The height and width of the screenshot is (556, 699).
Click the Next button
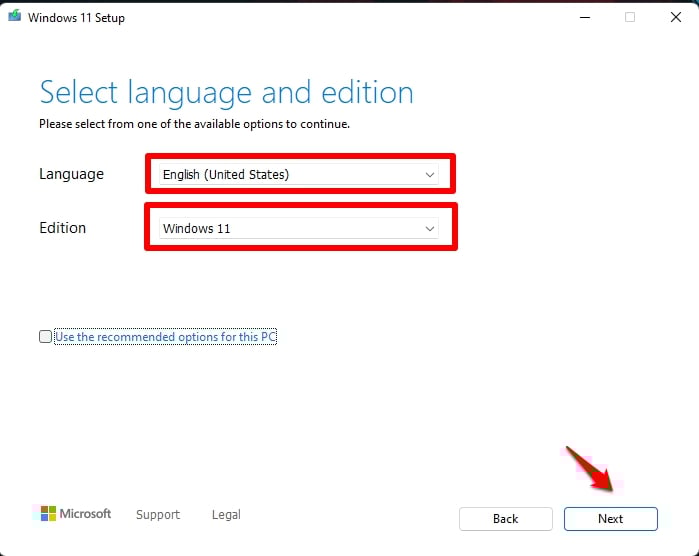pyautogui.click(x=610, y=519)
